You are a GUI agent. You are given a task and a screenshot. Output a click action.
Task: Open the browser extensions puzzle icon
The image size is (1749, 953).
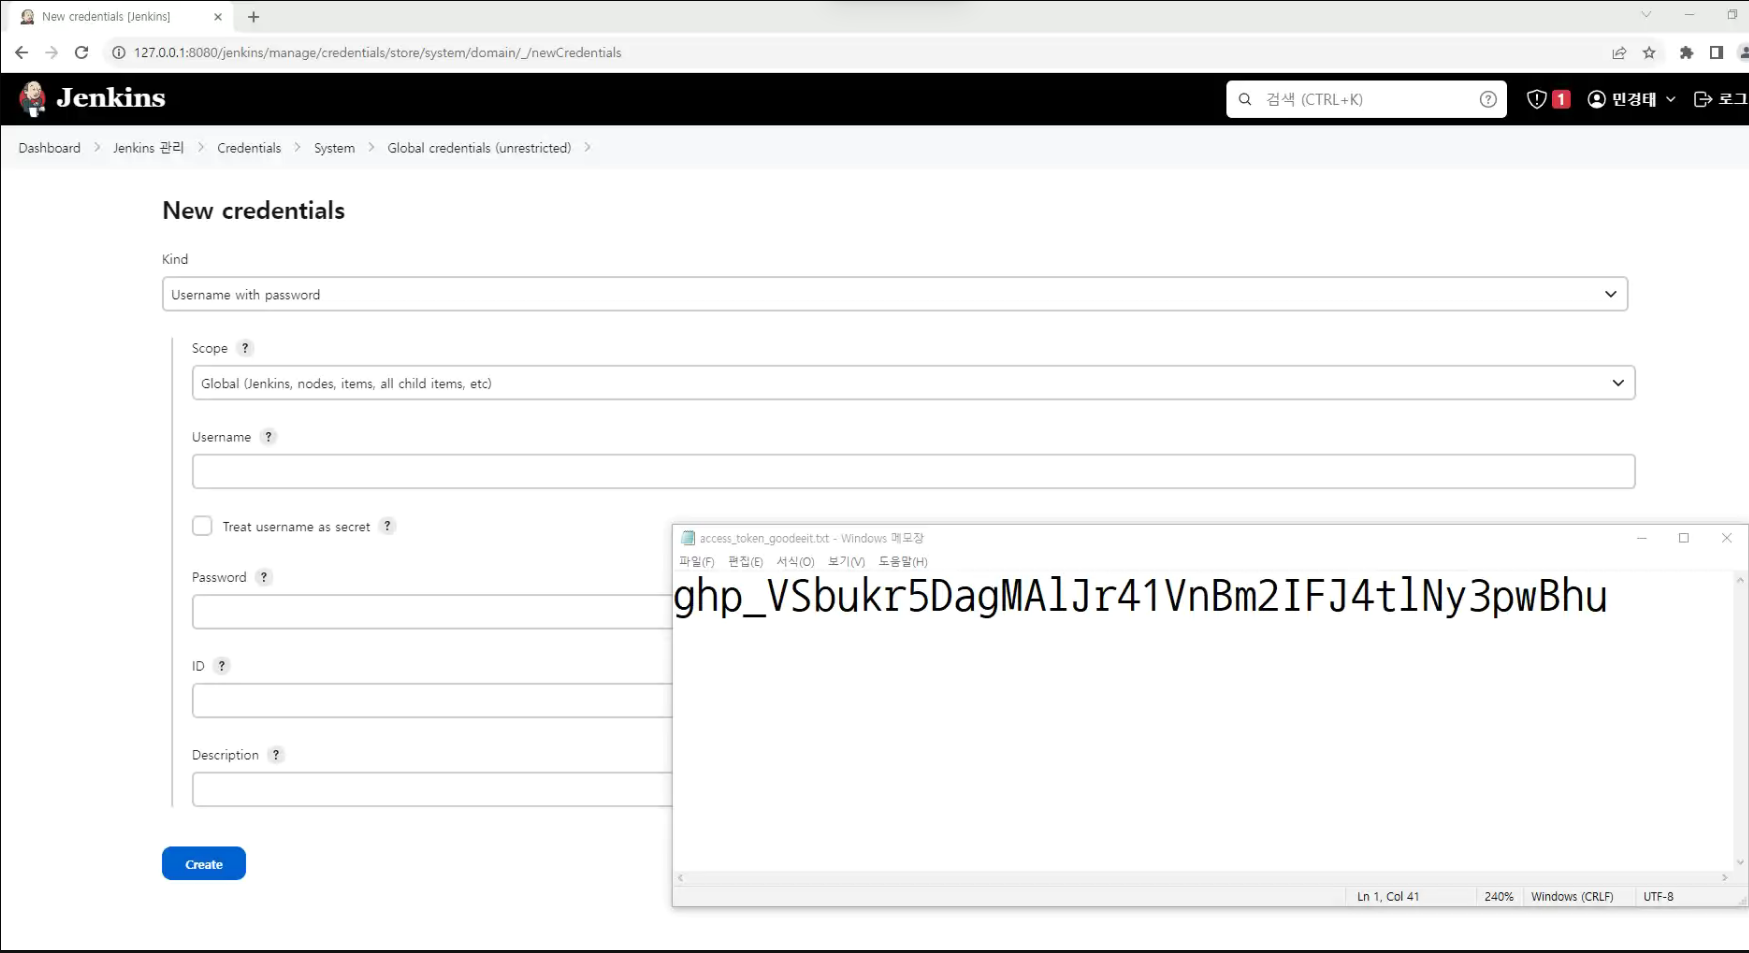coord(1686,53)
